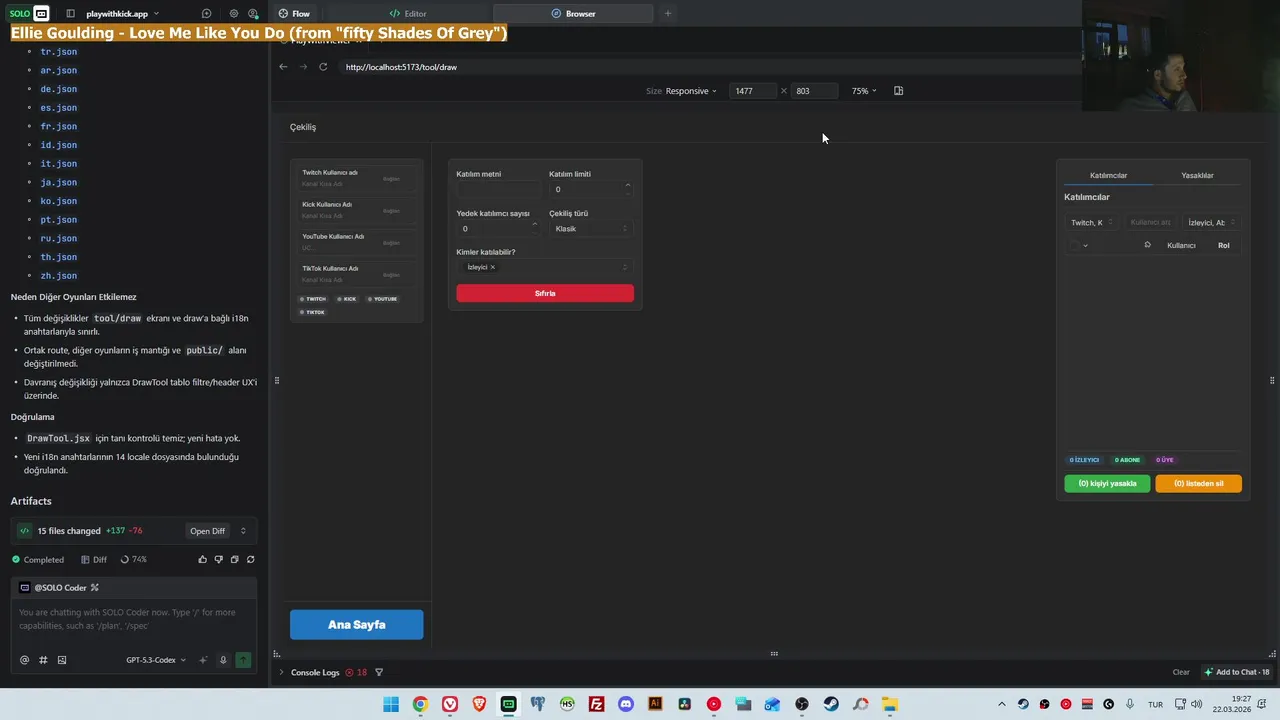Start a new chat with plus icon
The image size is (1280, 720).
click(206, 14)
